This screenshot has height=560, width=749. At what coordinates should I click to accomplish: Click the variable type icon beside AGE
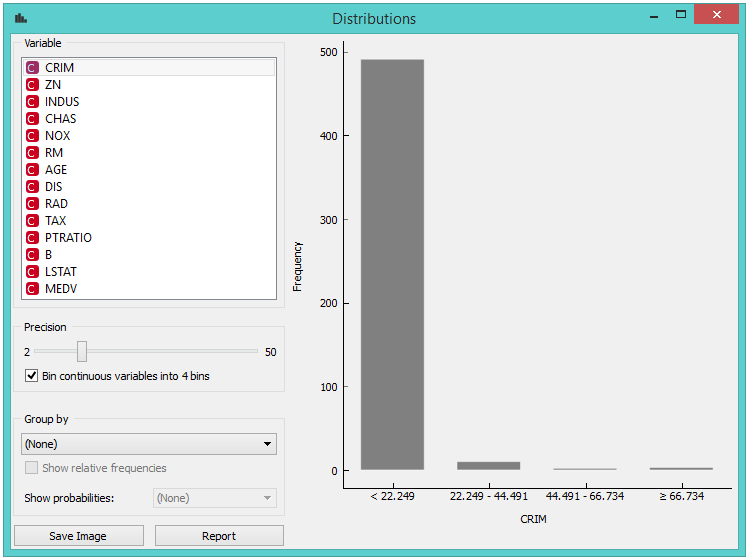(32, 170)
